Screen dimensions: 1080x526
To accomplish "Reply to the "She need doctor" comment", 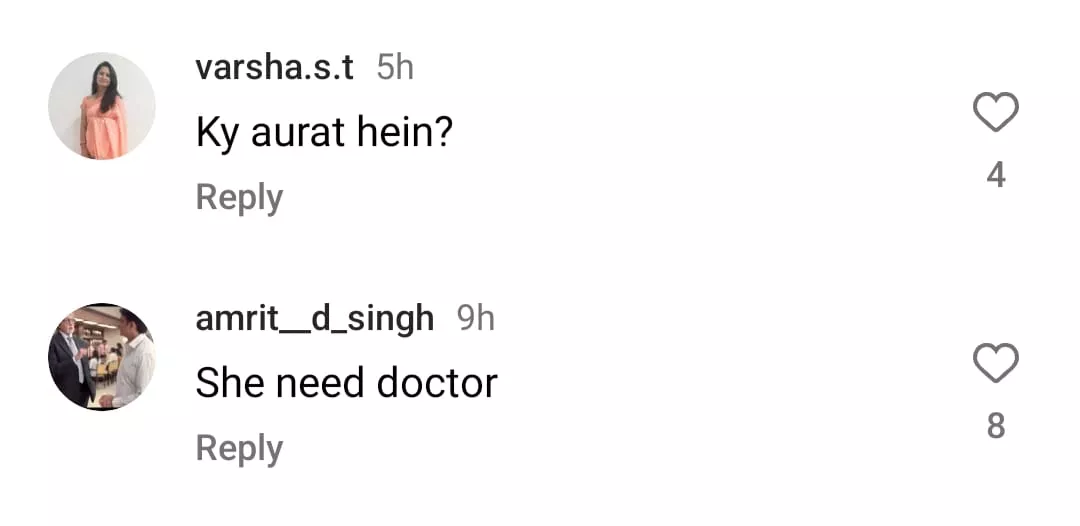I will [239, 448].
